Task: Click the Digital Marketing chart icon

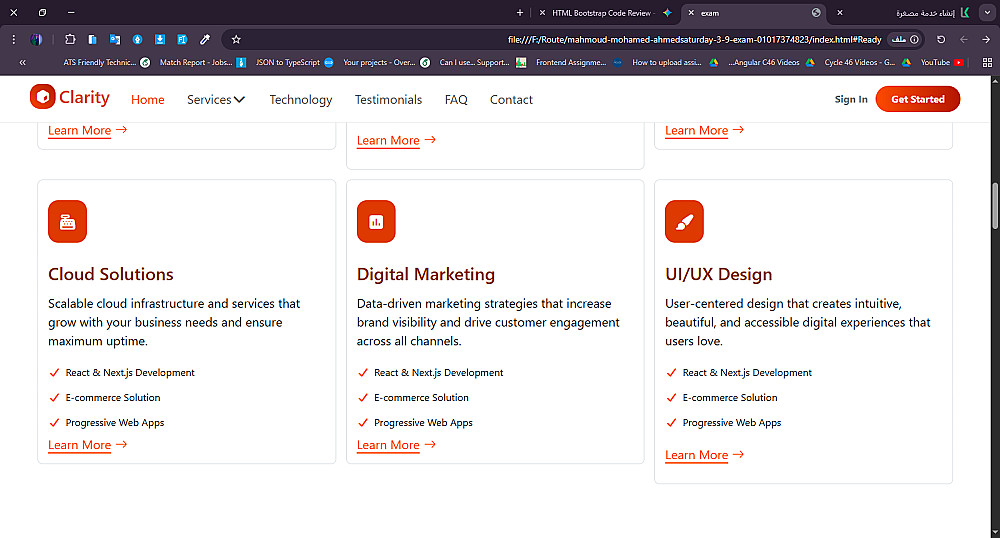Action: (x=376, y=221)
